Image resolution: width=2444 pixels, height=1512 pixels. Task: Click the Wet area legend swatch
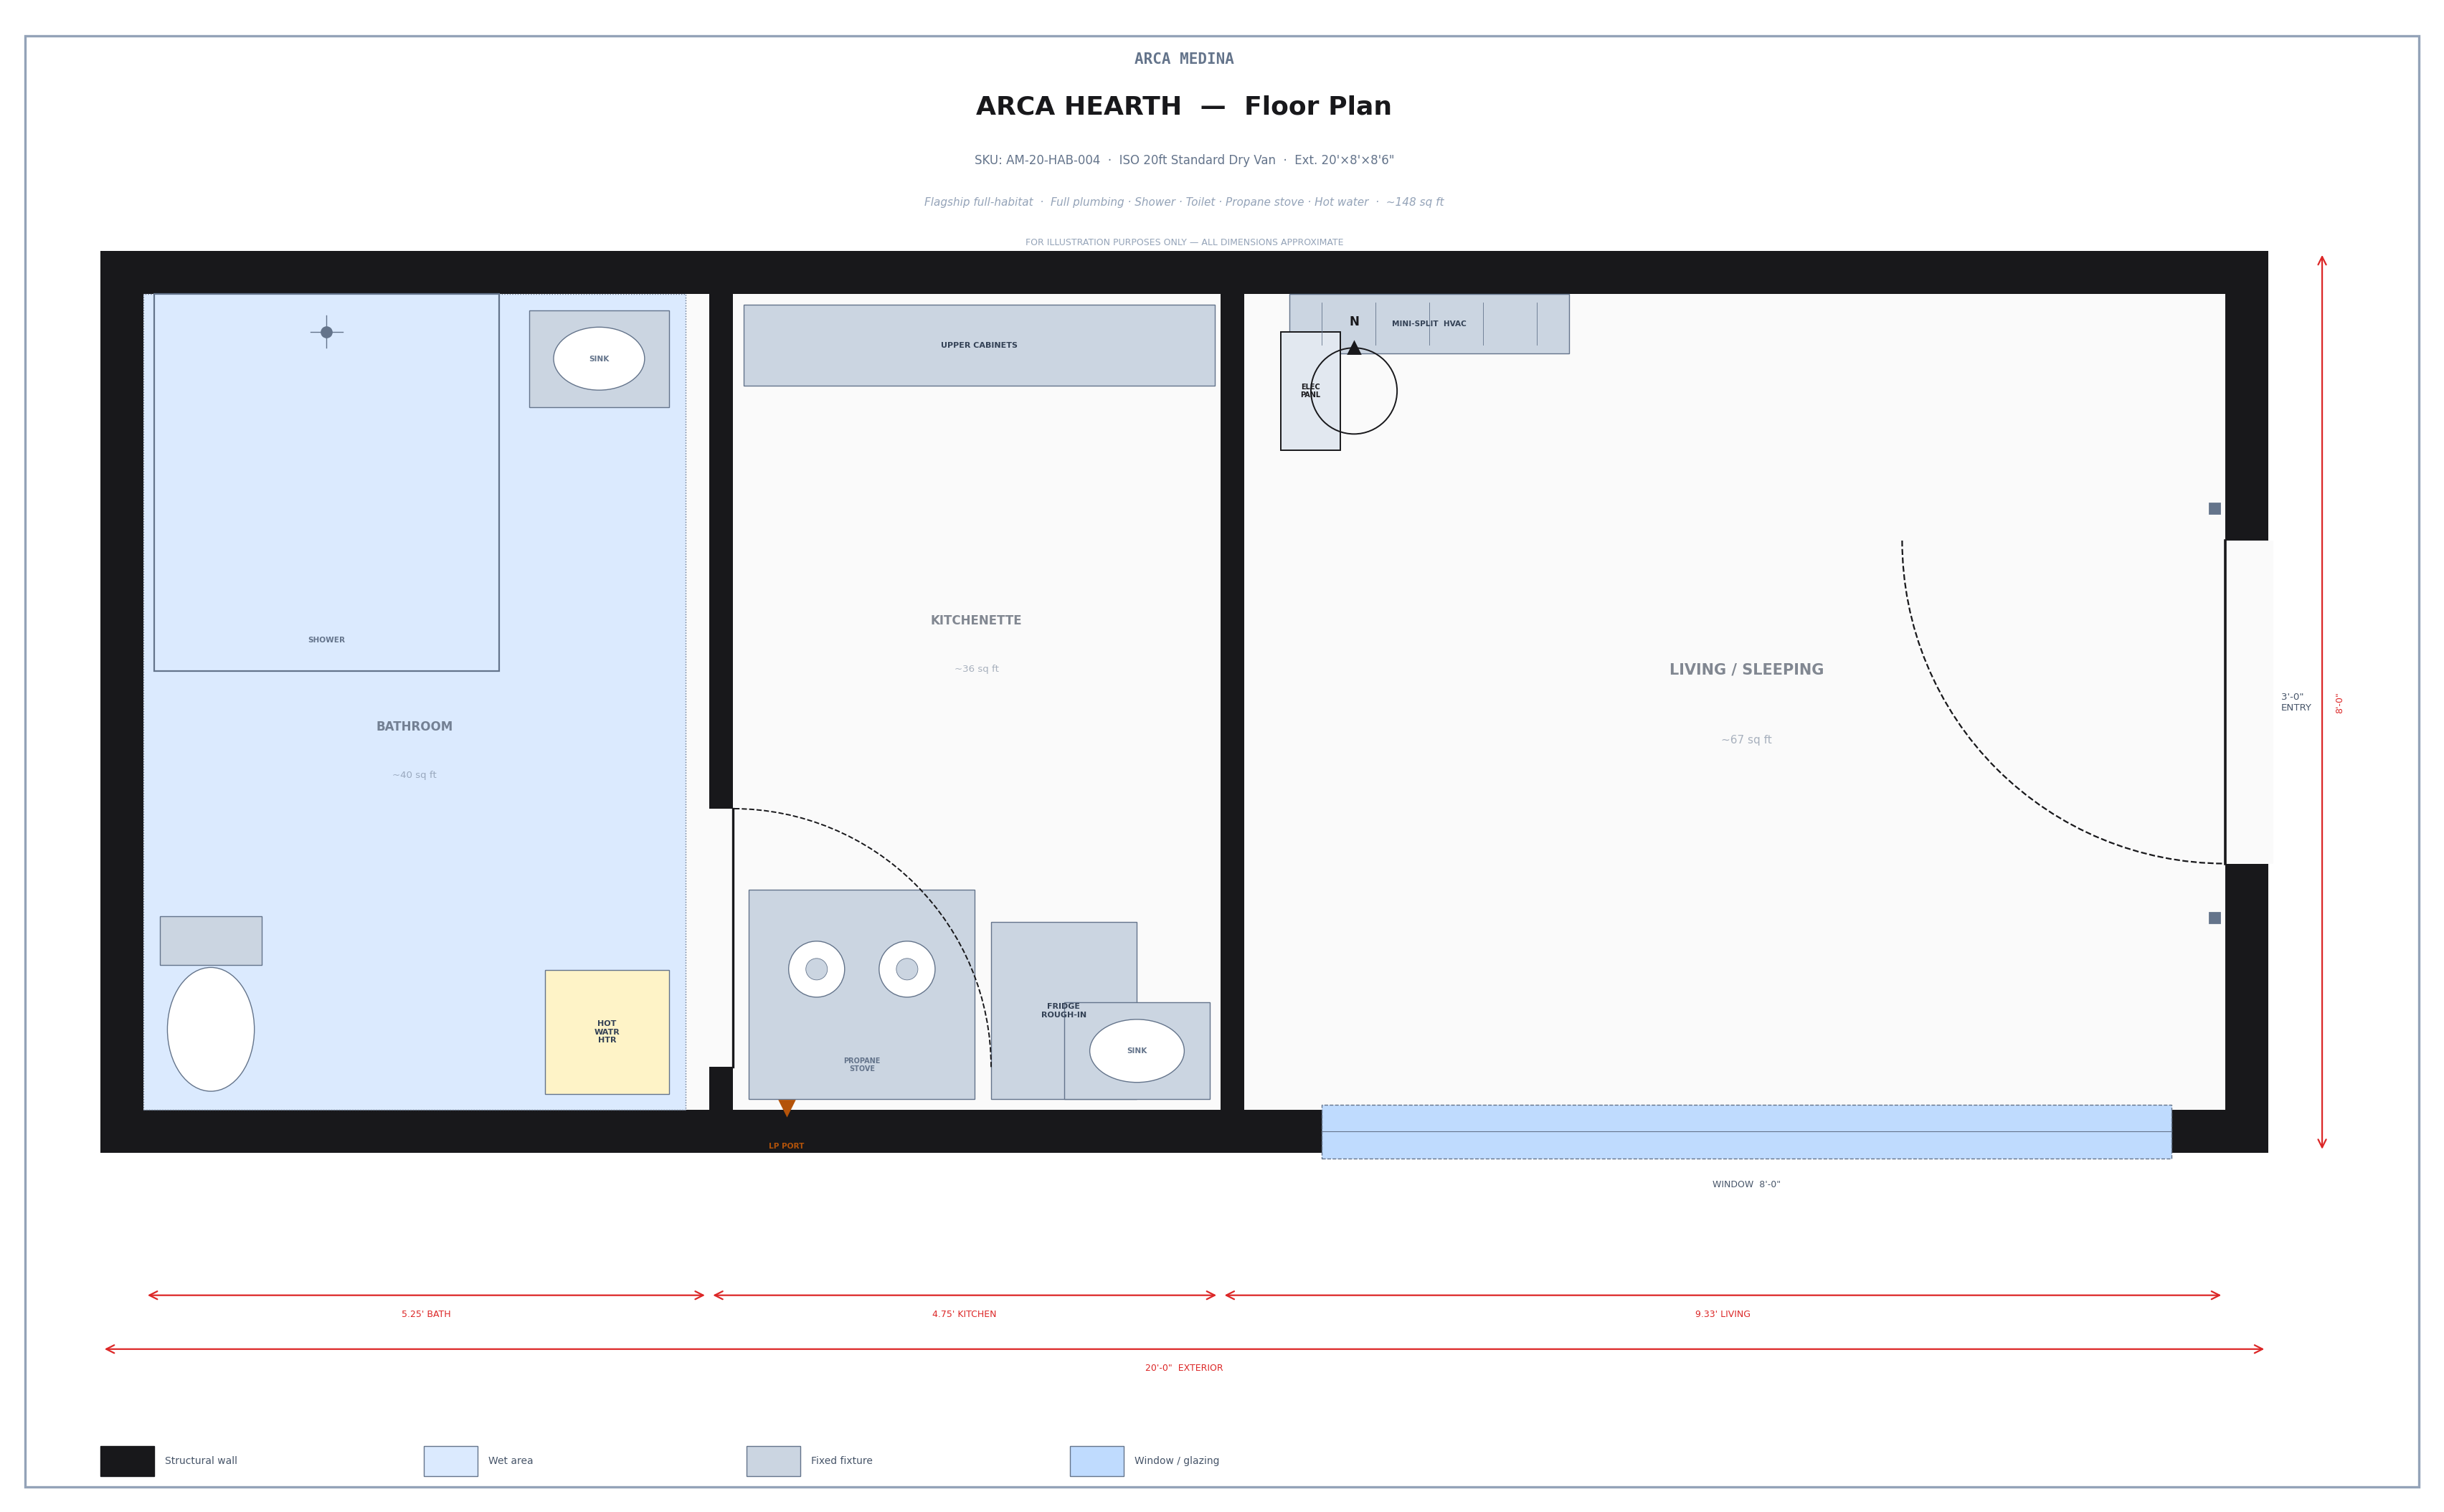[450, 1461]
